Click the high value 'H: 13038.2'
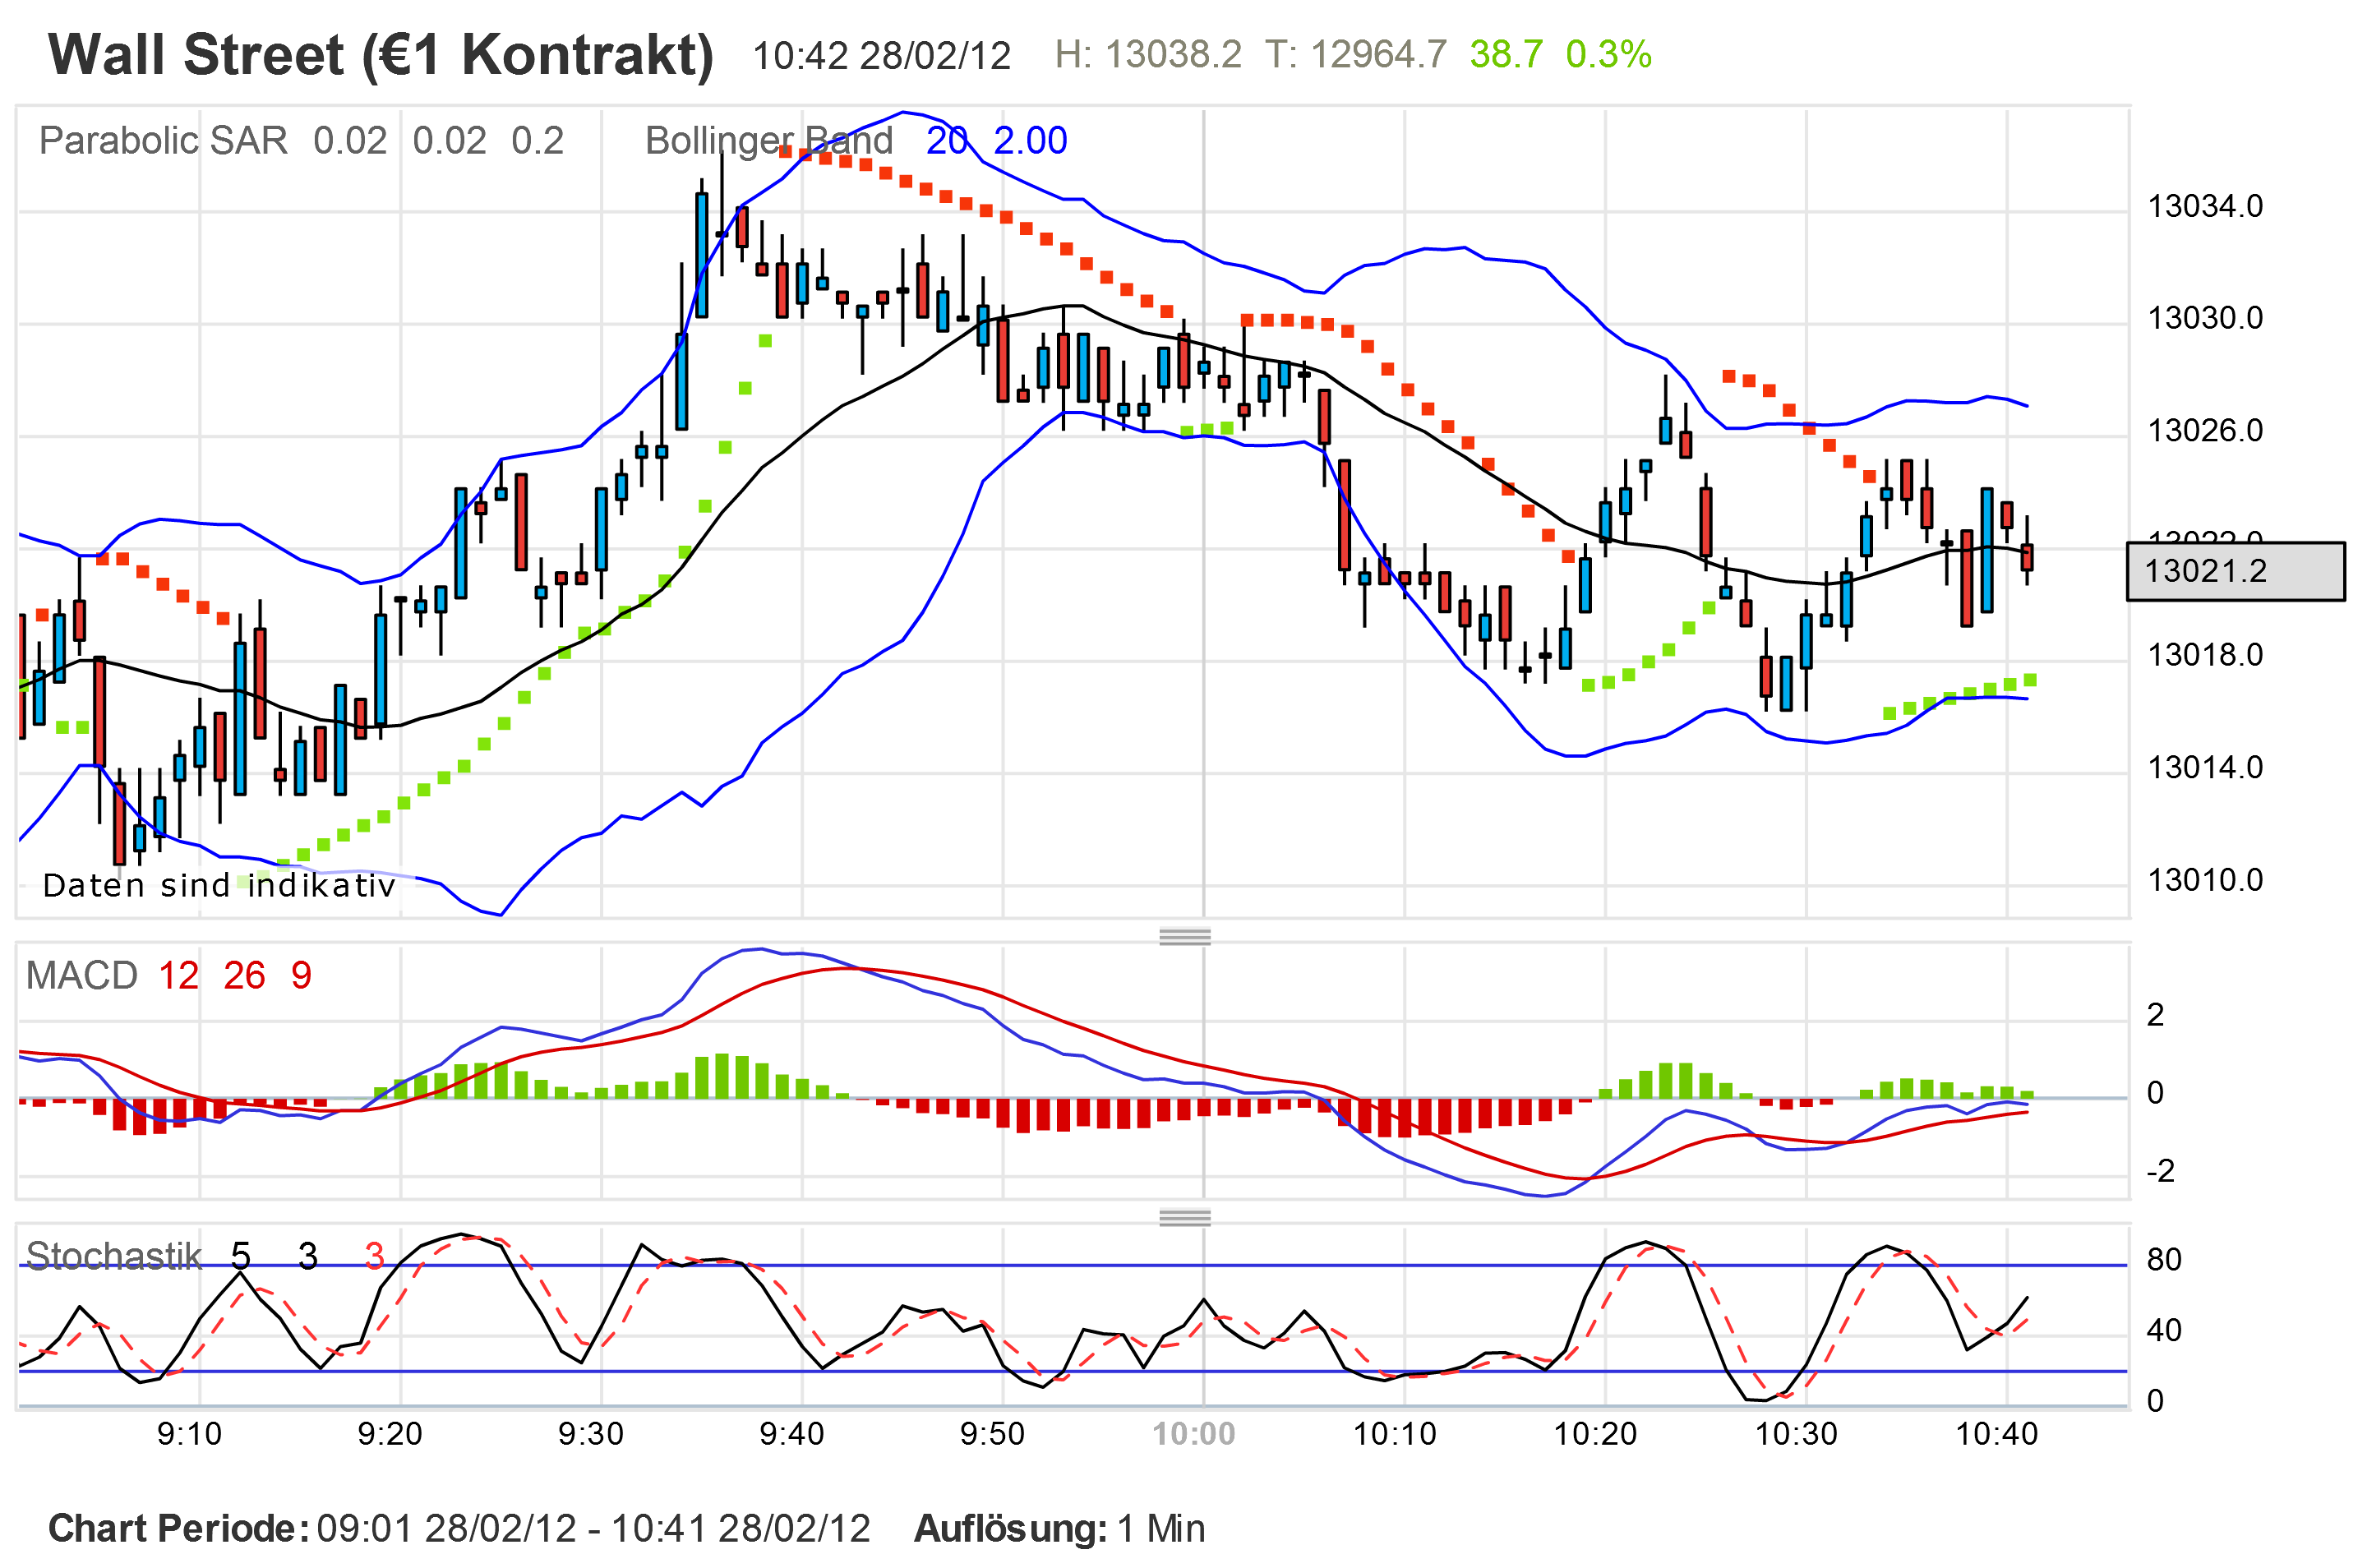2367x1568 pixels. point(1148,55)
